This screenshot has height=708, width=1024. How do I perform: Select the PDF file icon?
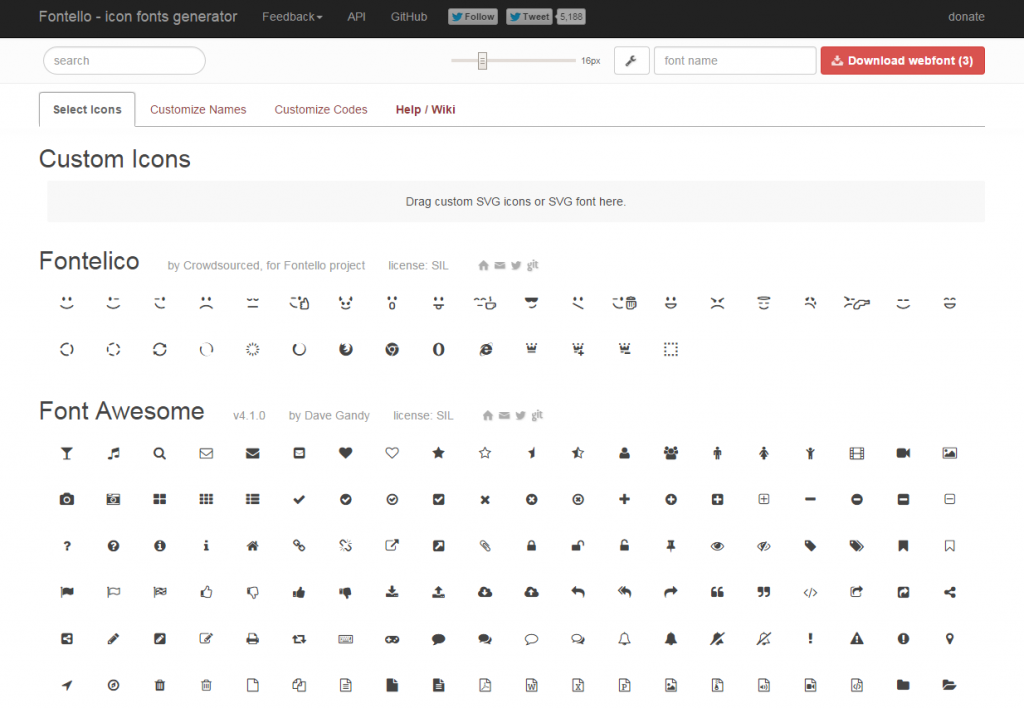[x=485, y=685]
